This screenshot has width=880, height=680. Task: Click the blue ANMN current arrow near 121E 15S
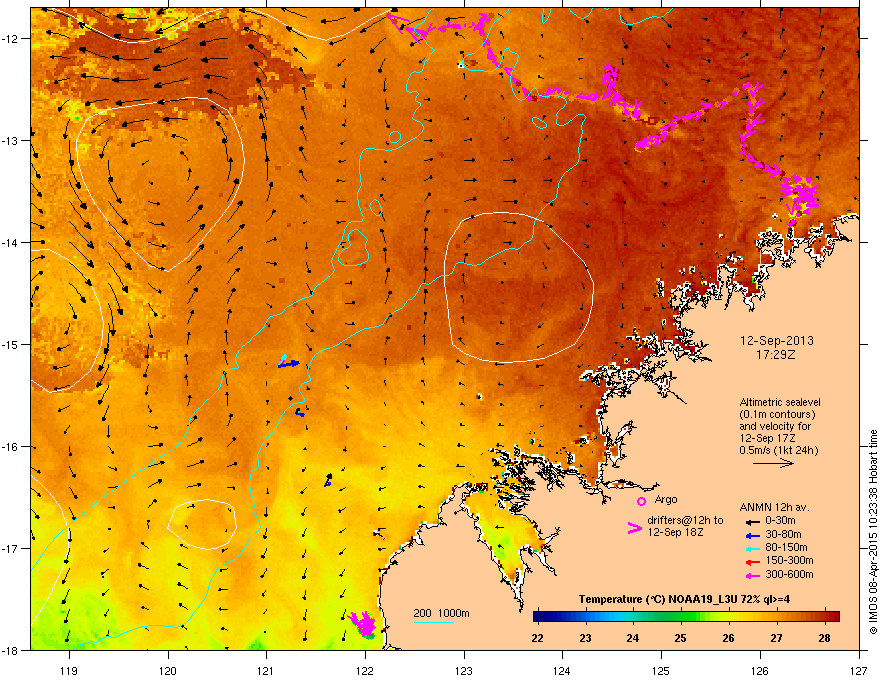290,364
